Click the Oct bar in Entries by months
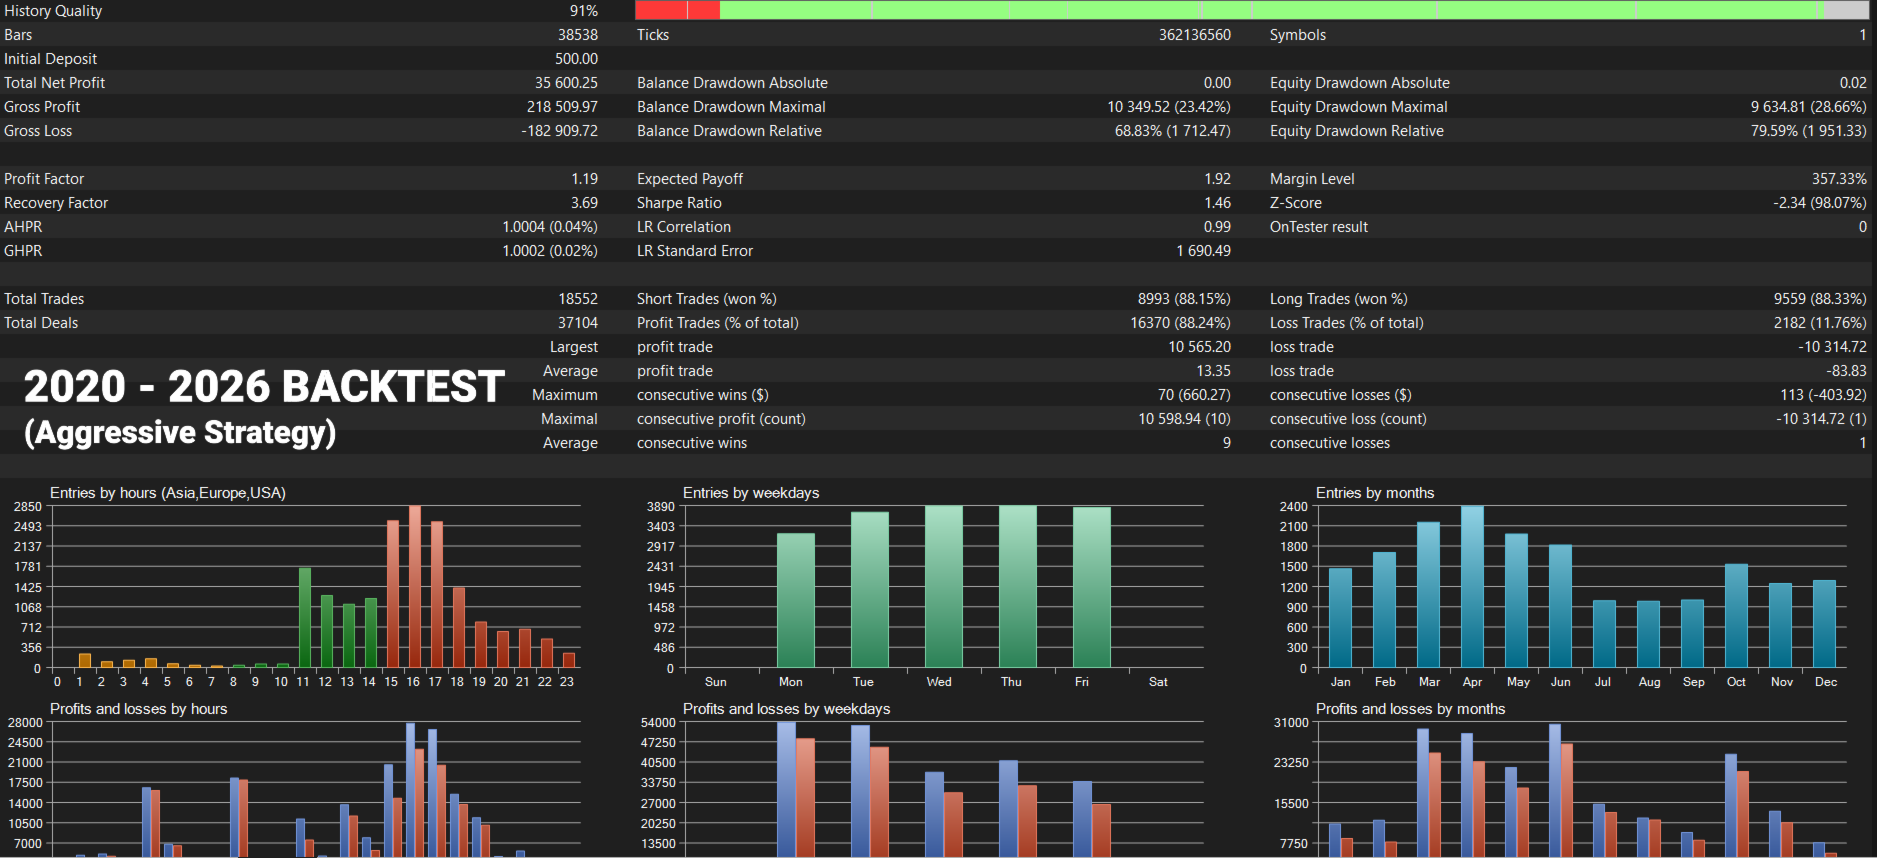Viewport: 1877px width, 858px height. click(x=1736, y=616)
